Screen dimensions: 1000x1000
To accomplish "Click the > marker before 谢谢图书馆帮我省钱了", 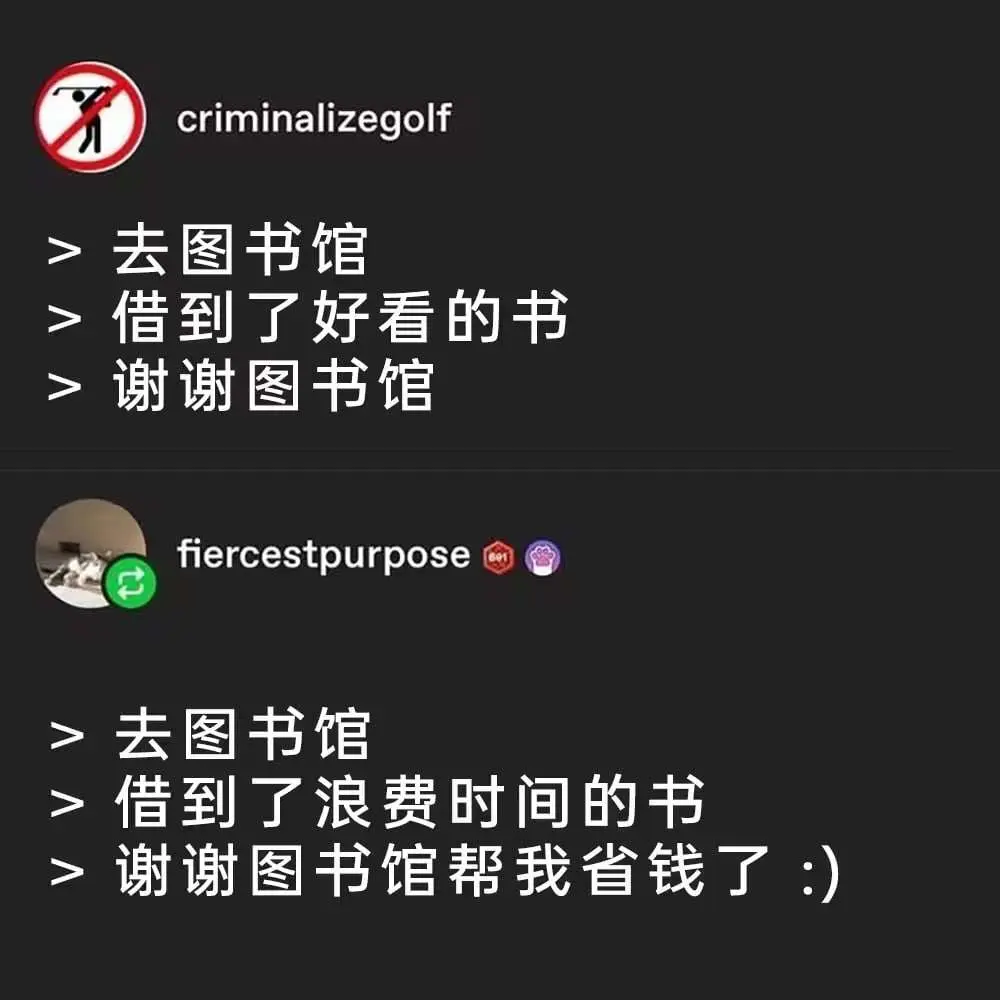I will point(67,871).
